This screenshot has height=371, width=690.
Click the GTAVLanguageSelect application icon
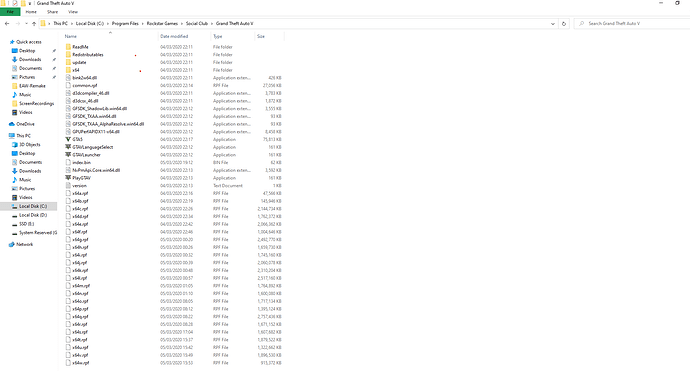[x=68, y=147]
